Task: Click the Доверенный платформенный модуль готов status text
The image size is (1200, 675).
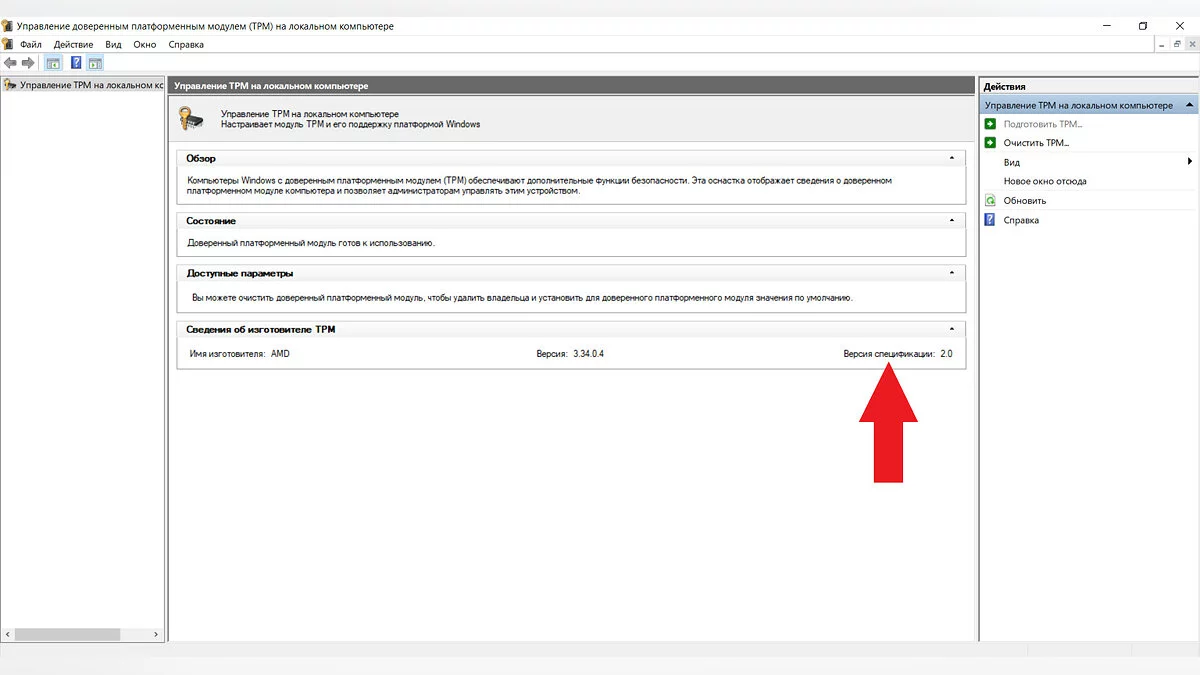Action: 312,243
